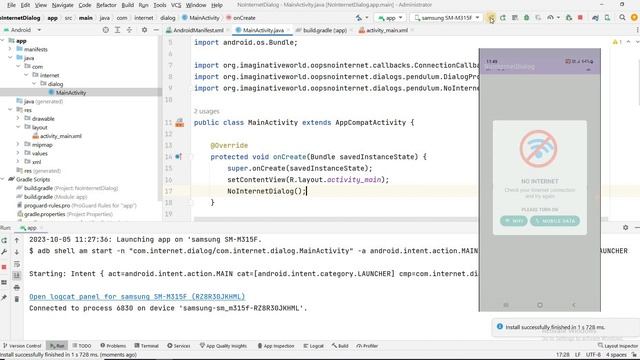Click the UTF-8 encoding in status bar
This screenshot has width=640, height=360.
click(x=593, y=355)
